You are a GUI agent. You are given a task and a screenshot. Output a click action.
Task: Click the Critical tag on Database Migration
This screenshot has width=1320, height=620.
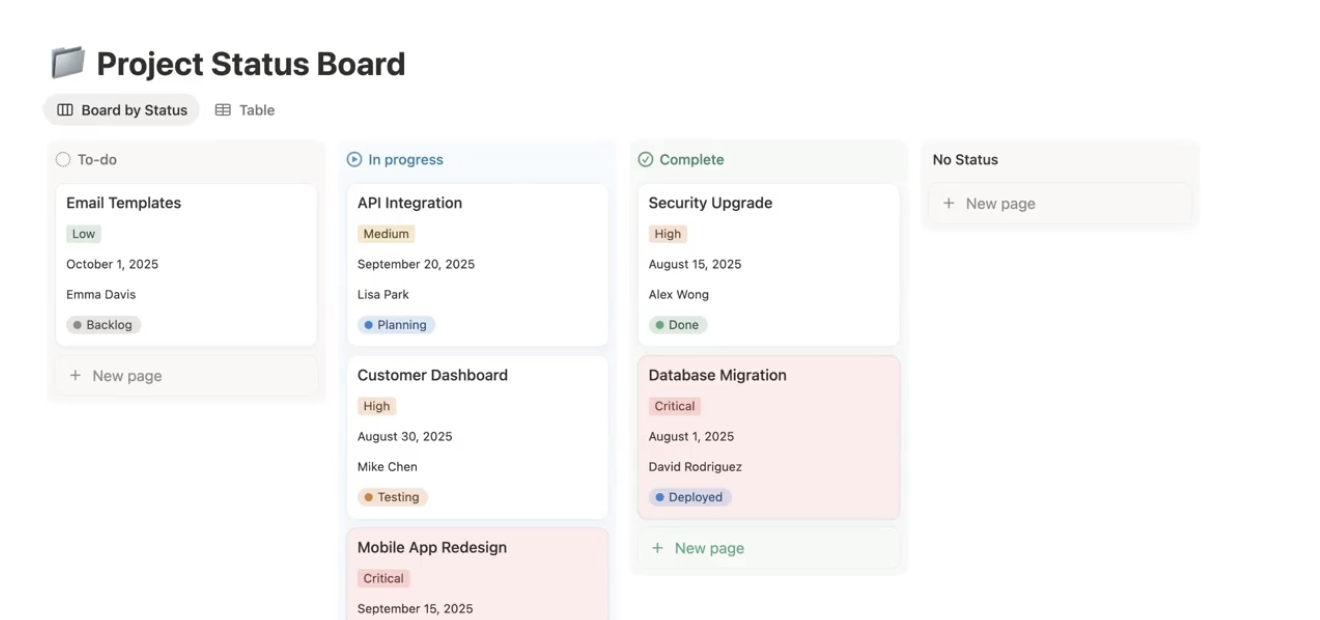[x=674, y=406]
